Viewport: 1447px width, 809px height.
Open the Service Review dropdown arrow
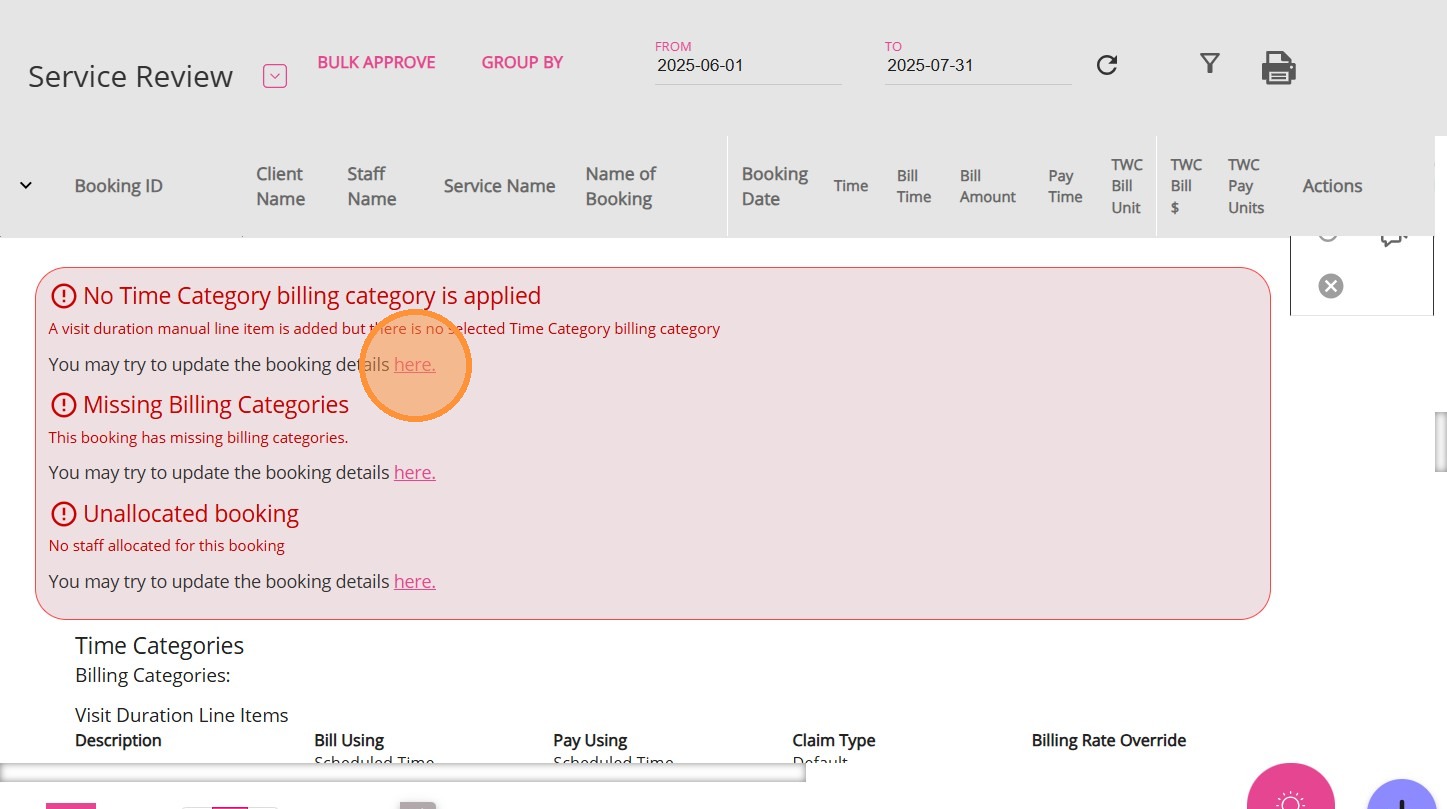tap(275, 76)
